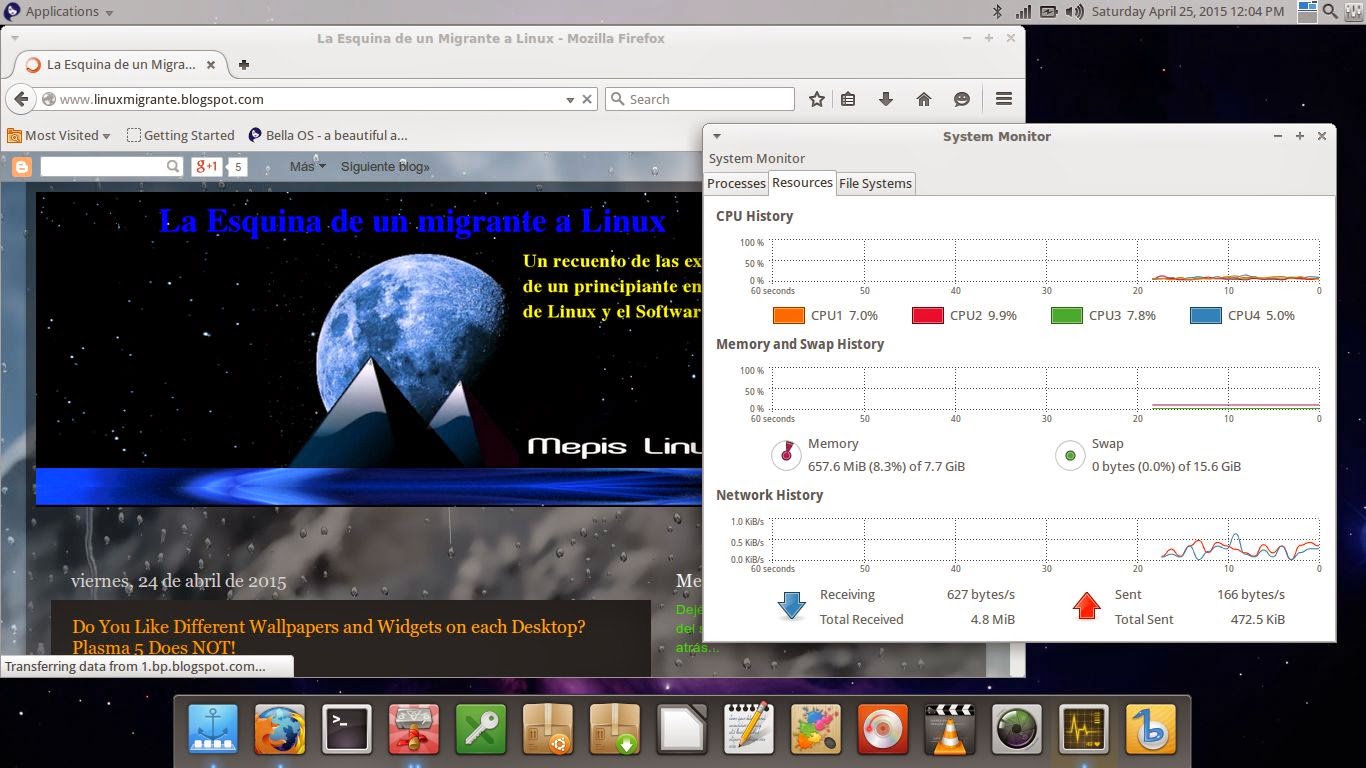1366x768 pixels.
Task: Open the system monitor dock icon
Action: coord(1084,729)
